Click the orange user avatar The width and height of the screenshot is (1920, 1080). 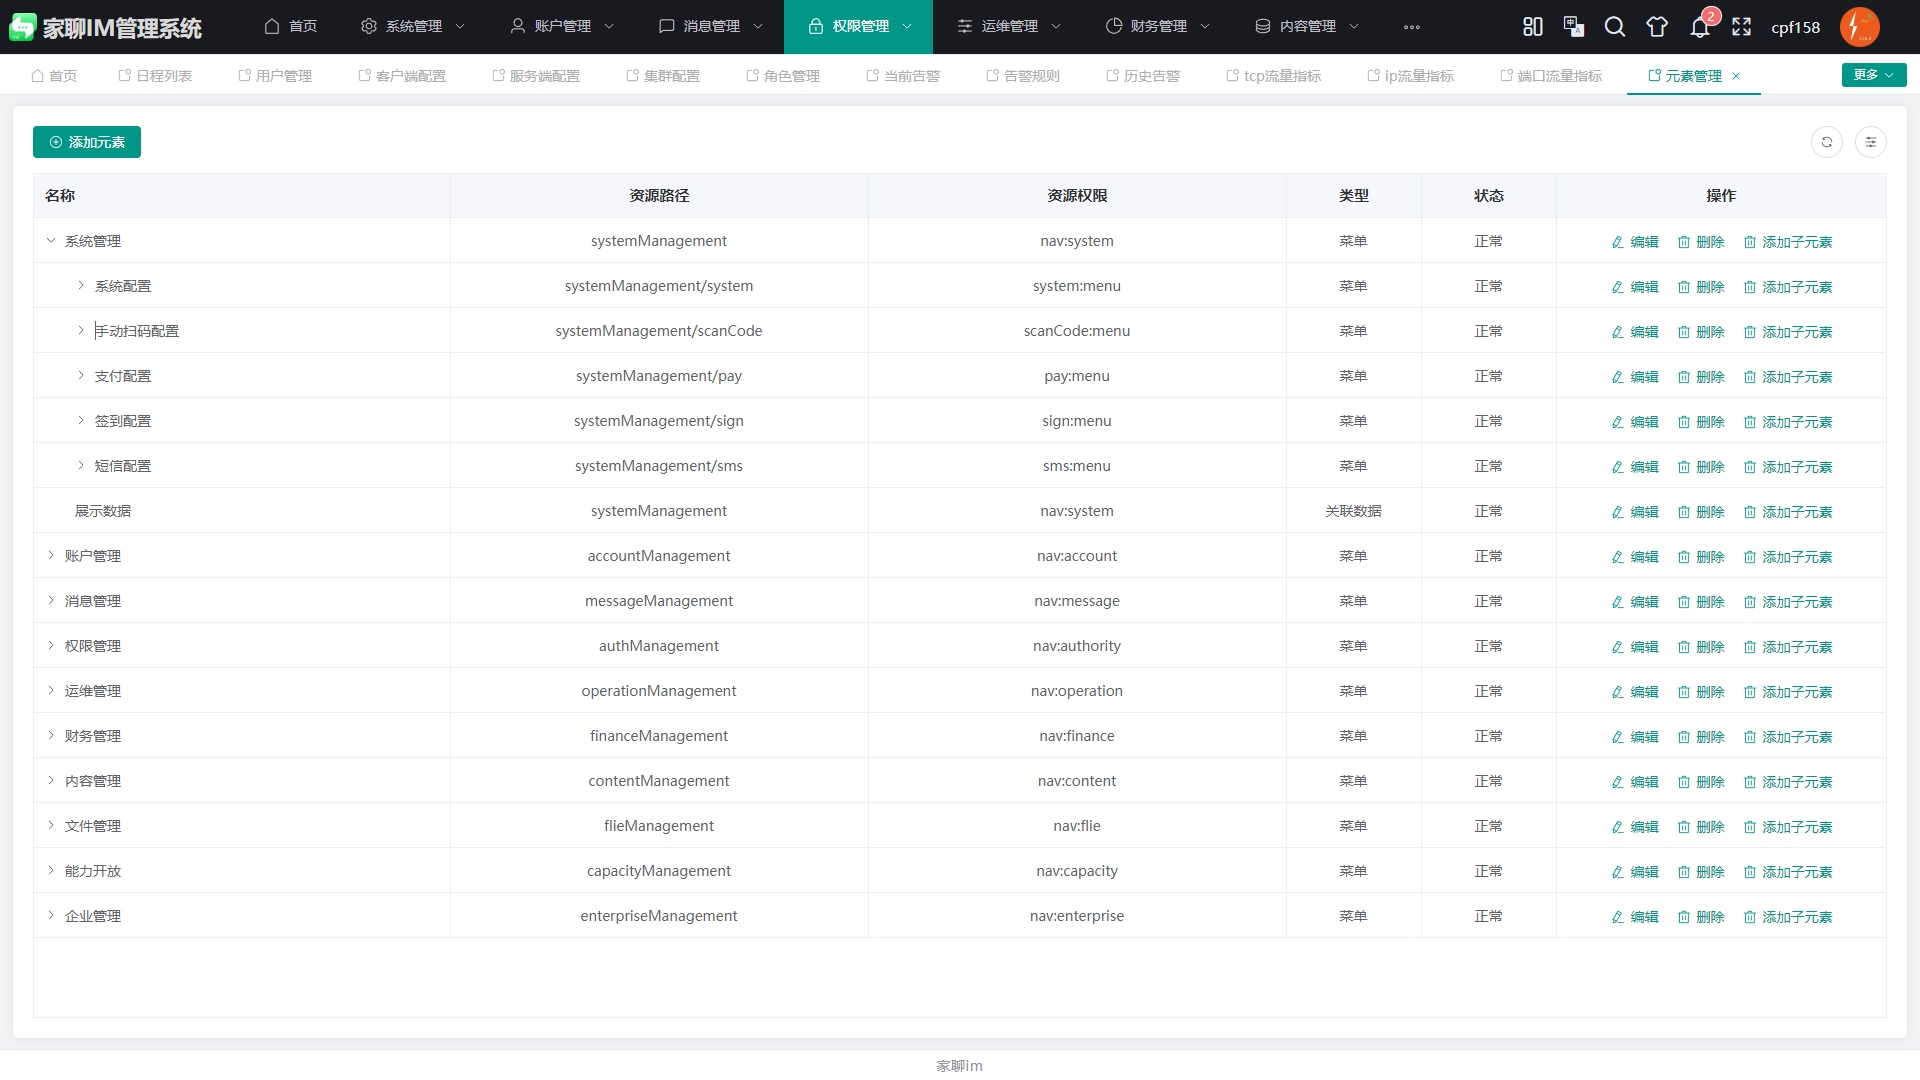point(1859,27)
